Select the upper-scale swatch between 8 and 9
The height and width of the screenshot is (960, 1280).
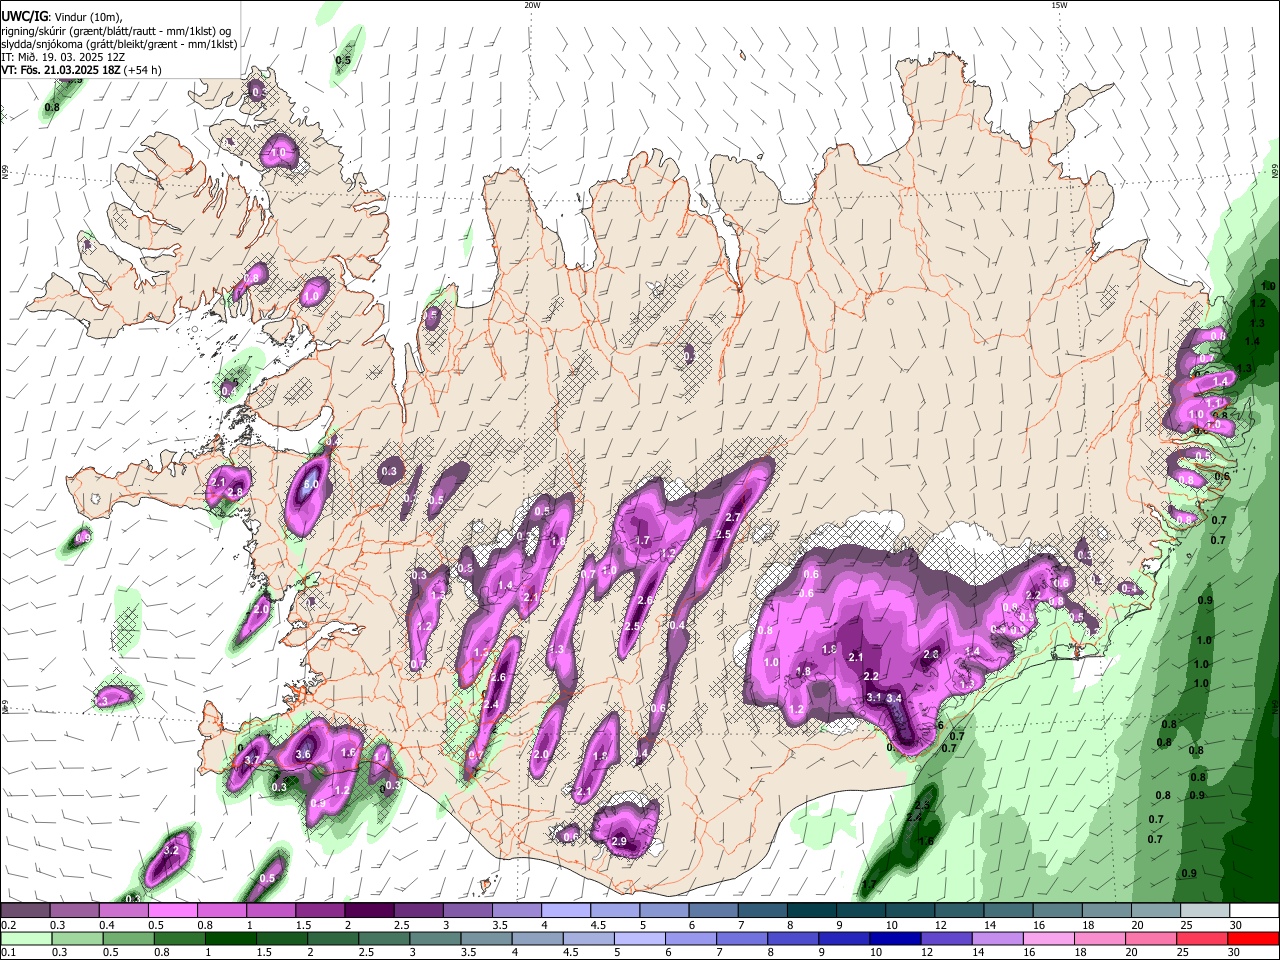[x=812, y=910]
